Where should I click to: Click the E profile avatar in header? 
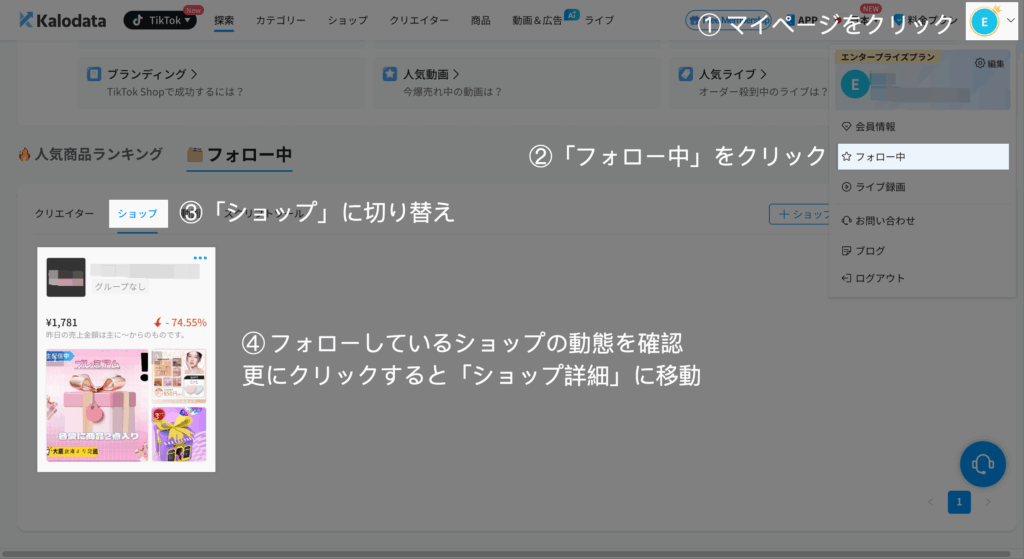coord(984,22)
